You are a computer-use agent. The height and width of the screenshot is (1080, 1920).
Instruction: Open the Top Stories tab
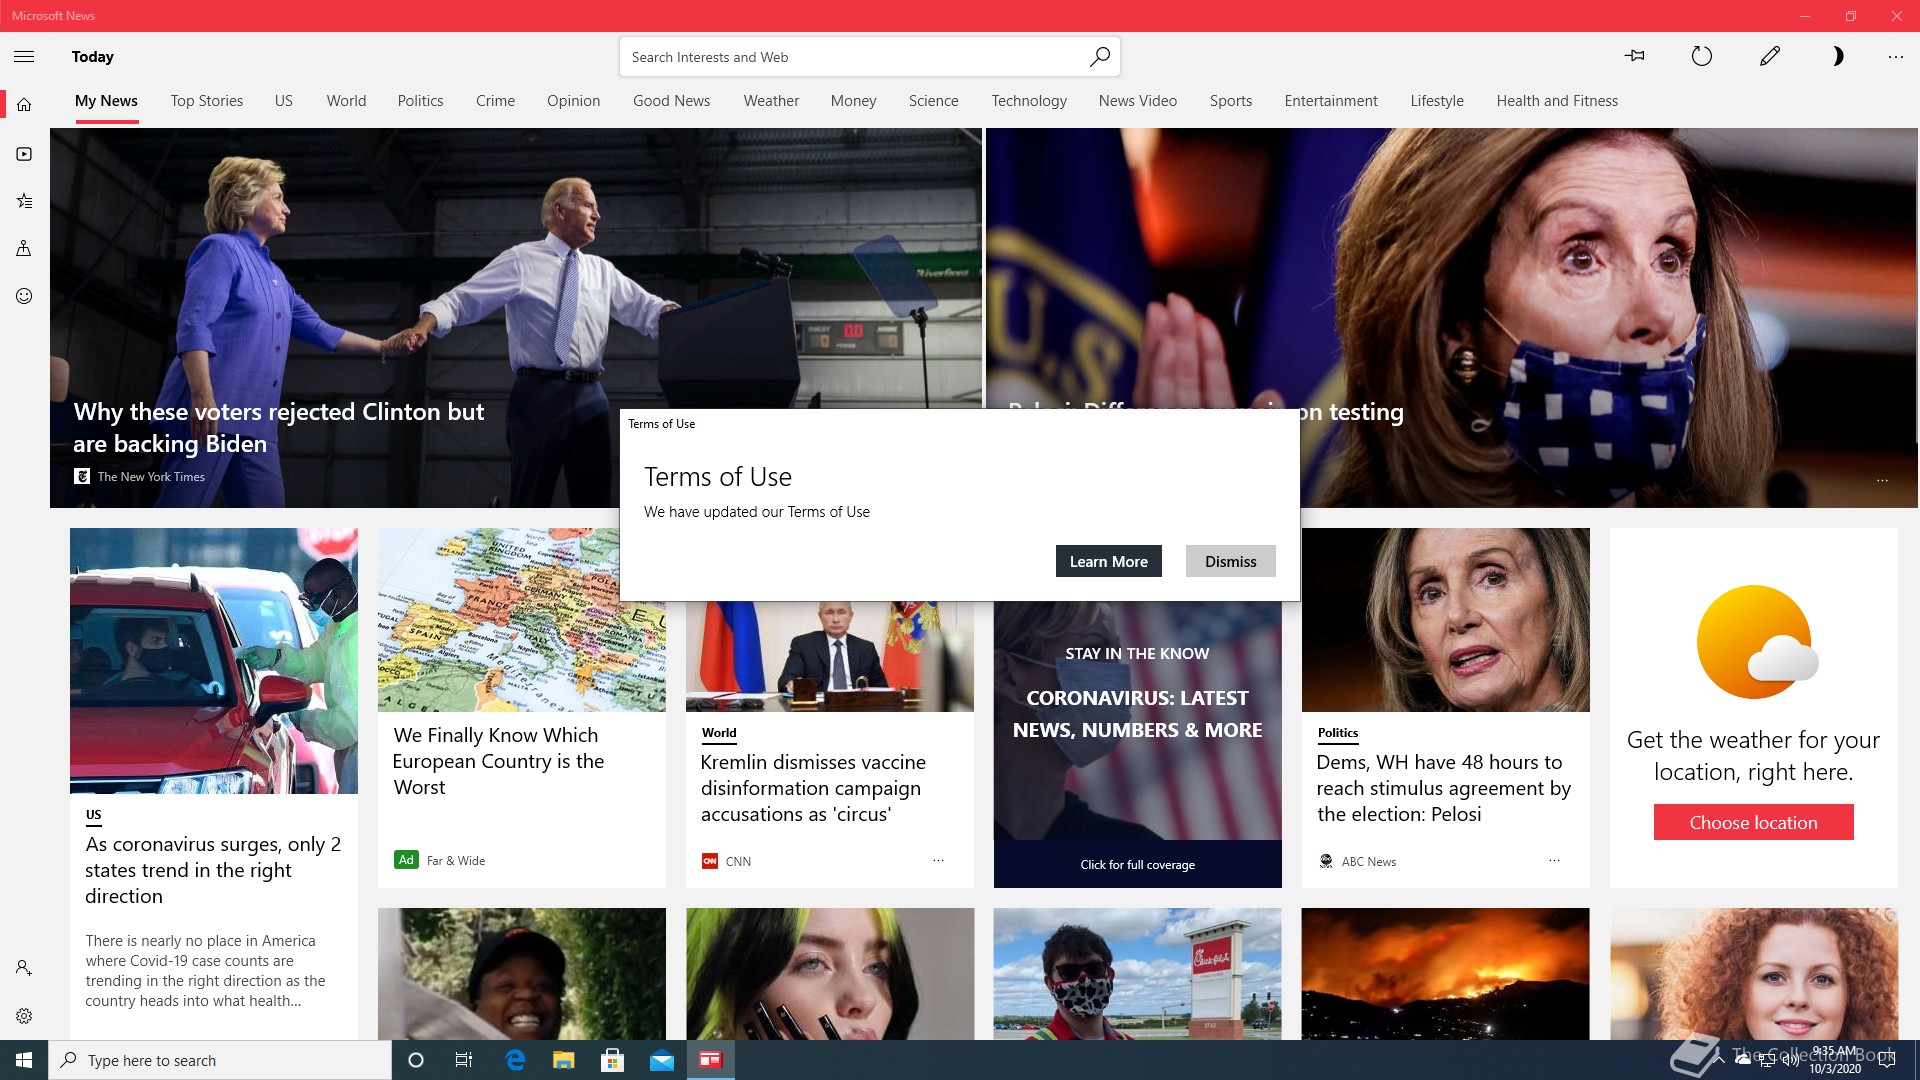pyautogui.click(x=206, y=101)
